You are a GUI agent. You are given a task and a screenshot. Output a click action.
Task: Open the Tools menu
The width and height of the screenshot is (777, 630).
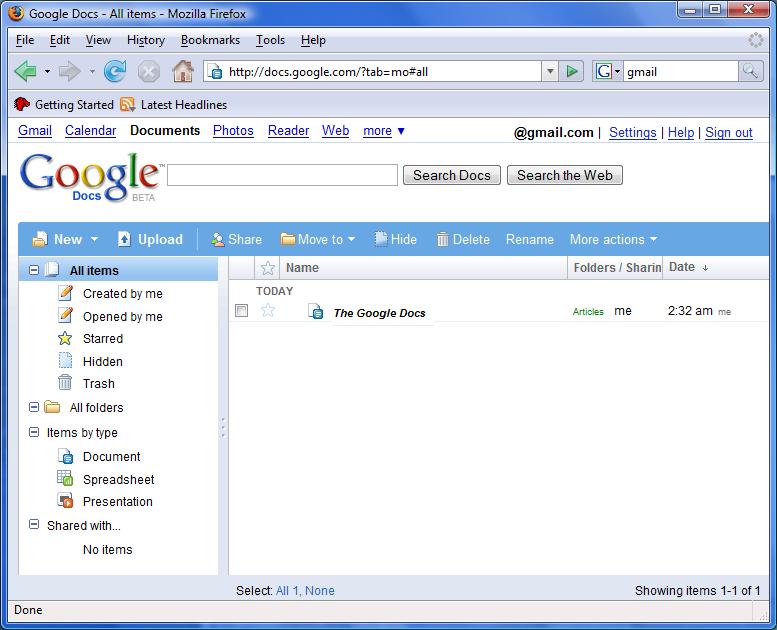(270, 40)
